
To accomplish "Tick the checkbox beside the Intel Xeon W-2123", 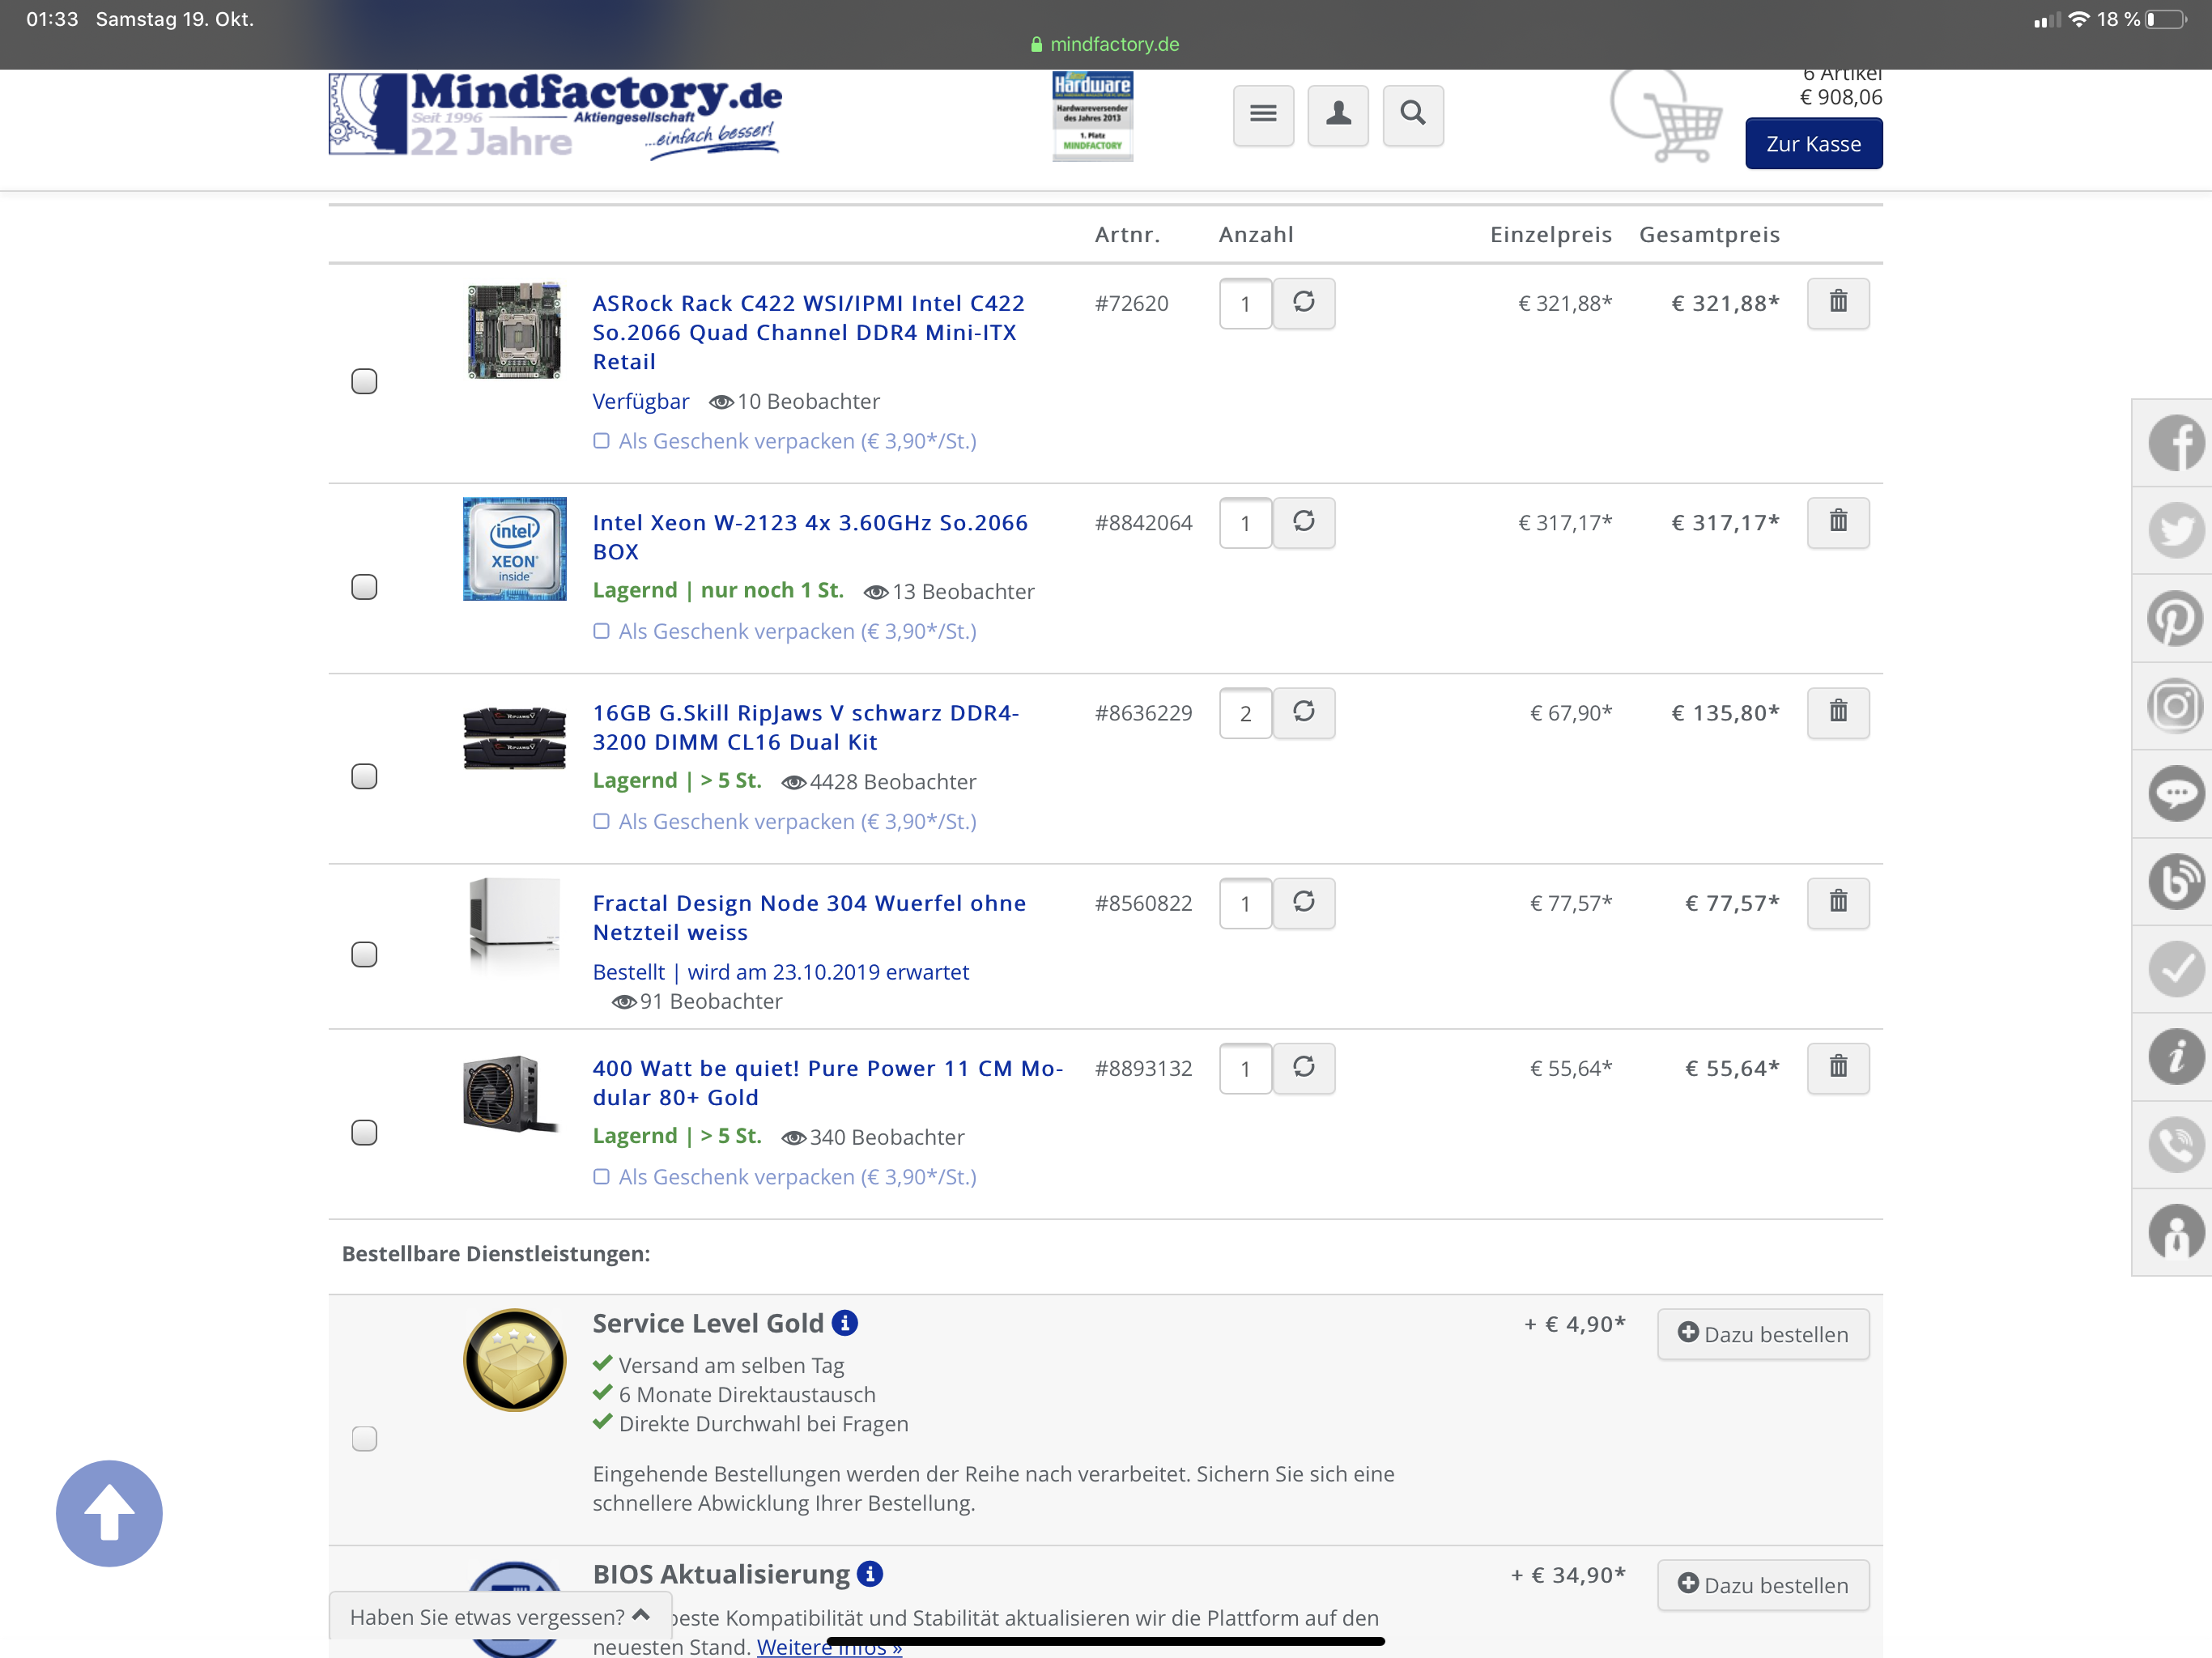I will 364,587.
